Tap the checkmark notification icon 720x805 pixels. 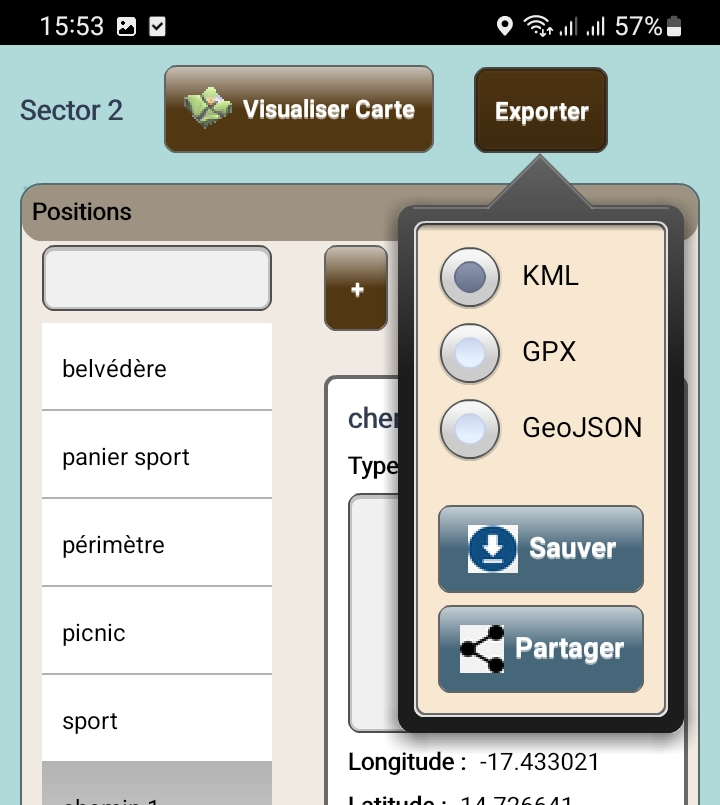pos(157,27)
